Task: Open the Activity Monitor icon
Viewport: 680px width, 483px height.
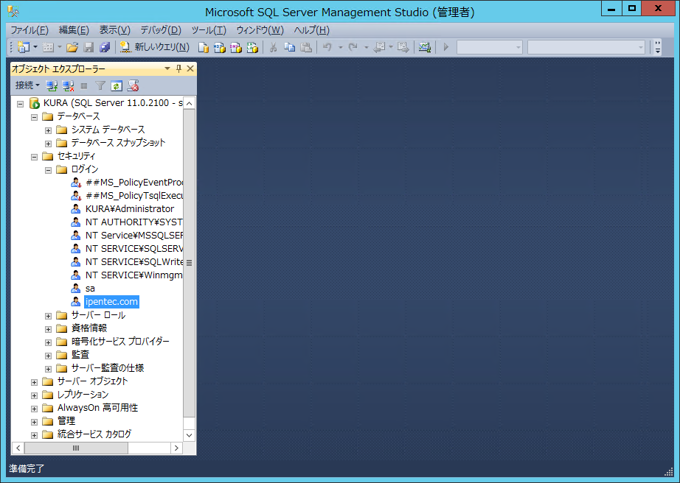Action: click(425, 47)
